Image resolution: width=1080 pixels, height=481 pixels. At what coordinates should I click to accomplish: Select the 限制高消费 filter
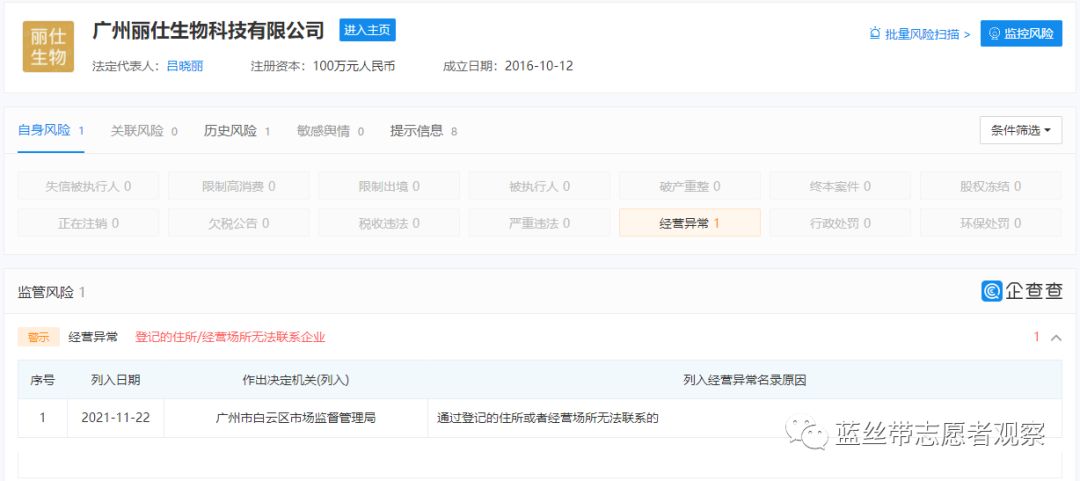click(x=238, y=186)
